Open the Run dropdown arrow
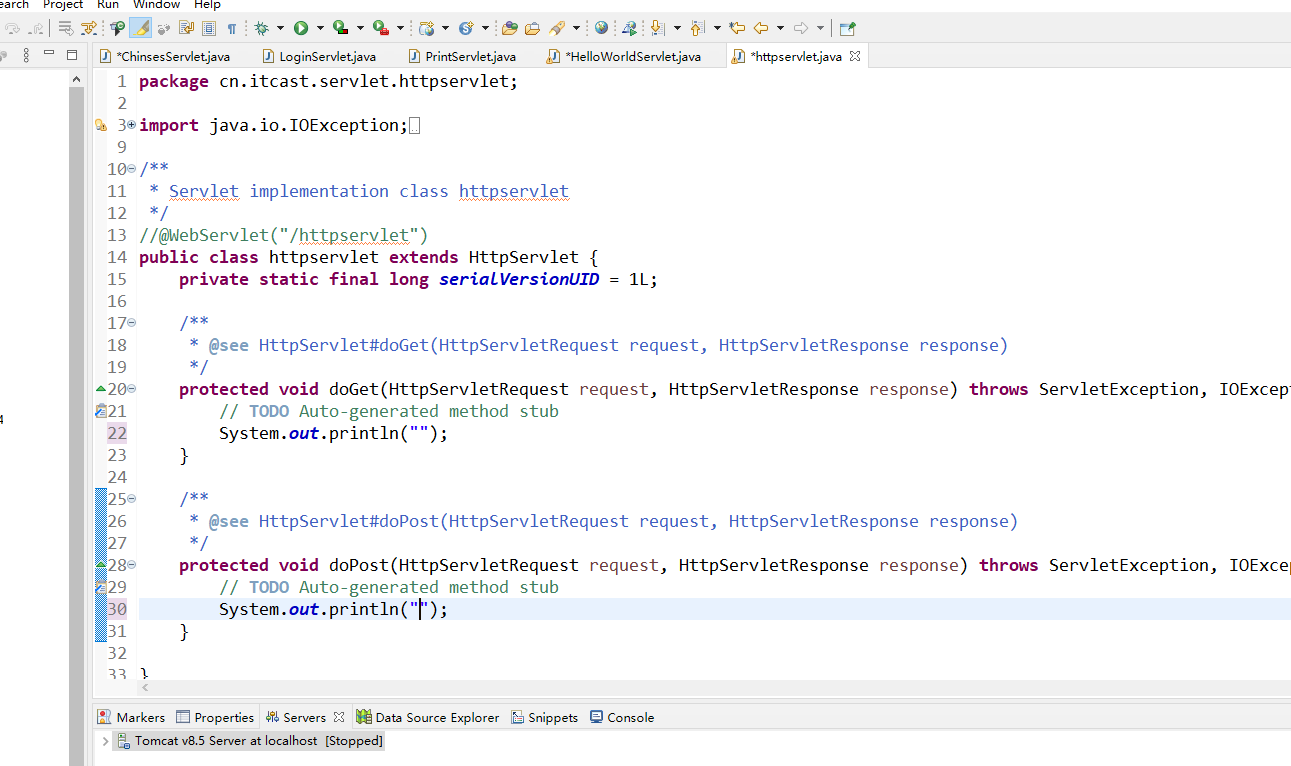Viewport: 1291px width, 766px height. [320, 28]
